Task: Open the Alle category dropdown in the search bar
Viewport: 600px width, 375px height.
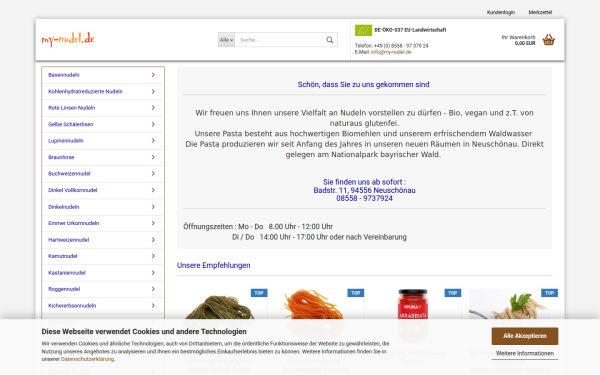Action: click(x=226, y=40)
